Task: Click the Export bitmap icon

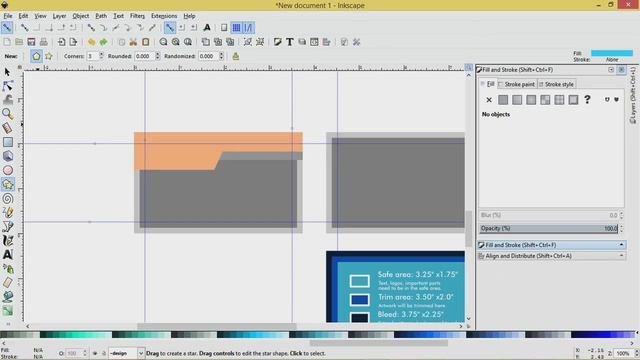Action: [73, 42]
